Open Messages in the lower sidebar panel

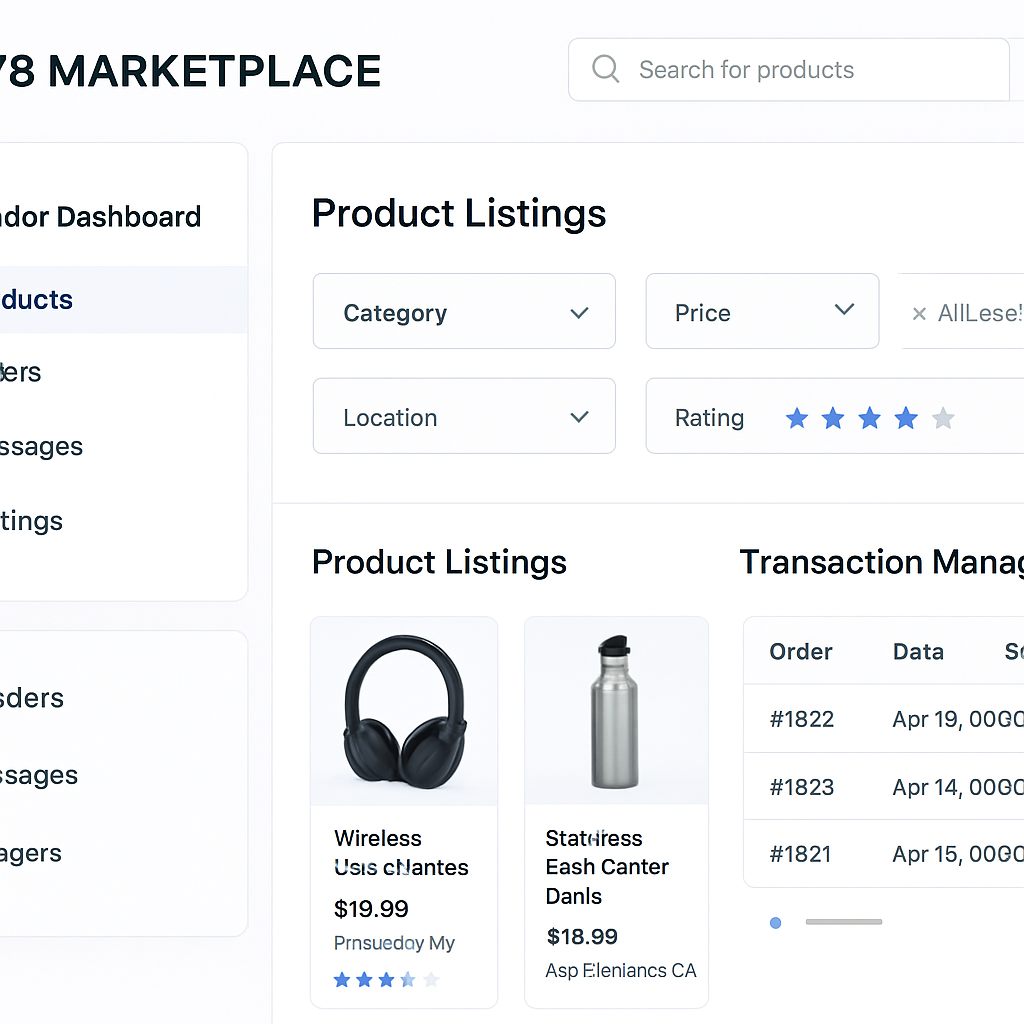39,775
